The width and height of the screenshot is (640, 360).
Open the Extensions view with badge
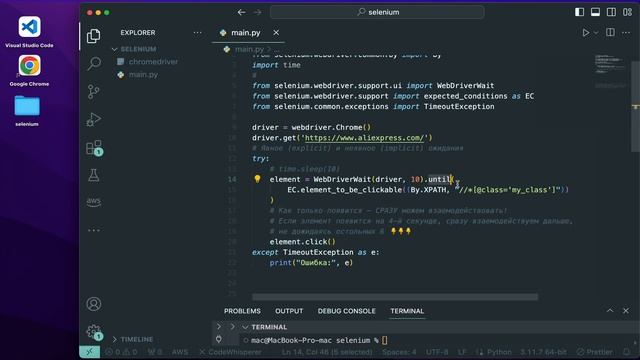(x=94, y=147)
